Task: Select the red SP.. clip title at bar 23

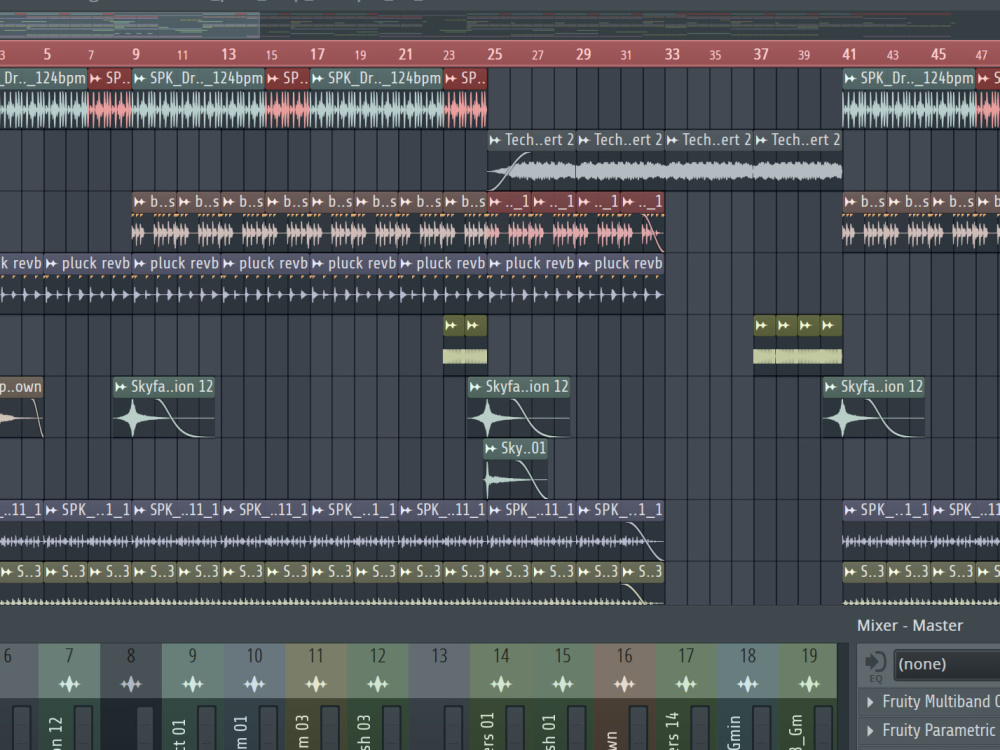Action: point(473,78)
